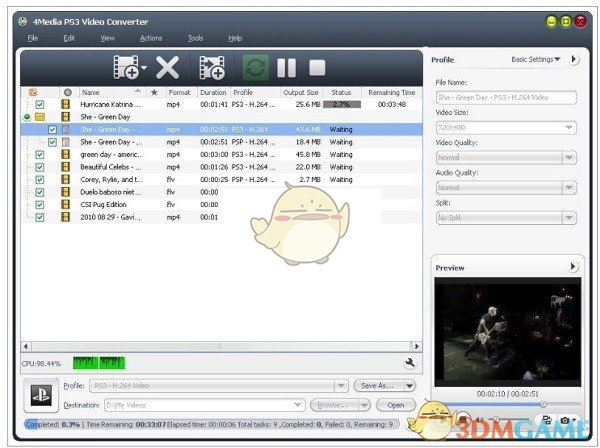This screenshot has height=448, width=600.
Task: Uncheck the She - Green Day PSP checkbox
Action: point(52,142)
